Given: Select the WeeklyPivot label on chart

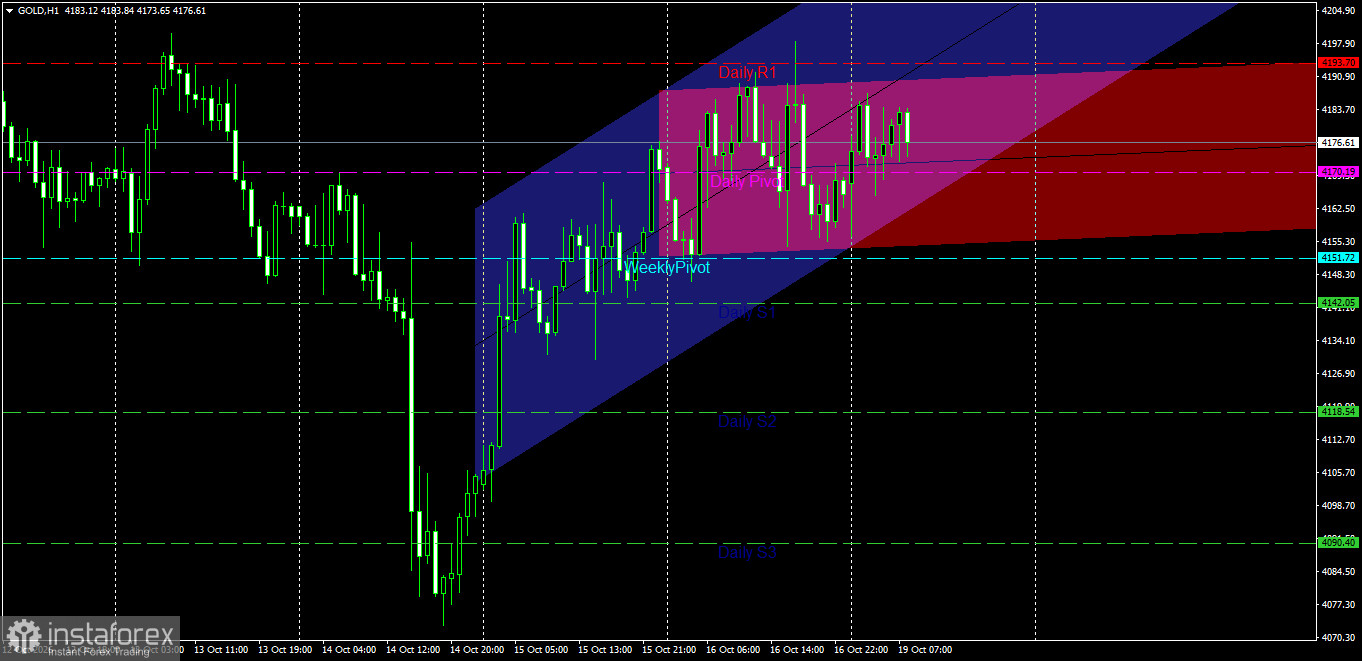Looking at the screenshot, I should click(x=667, y=268).
